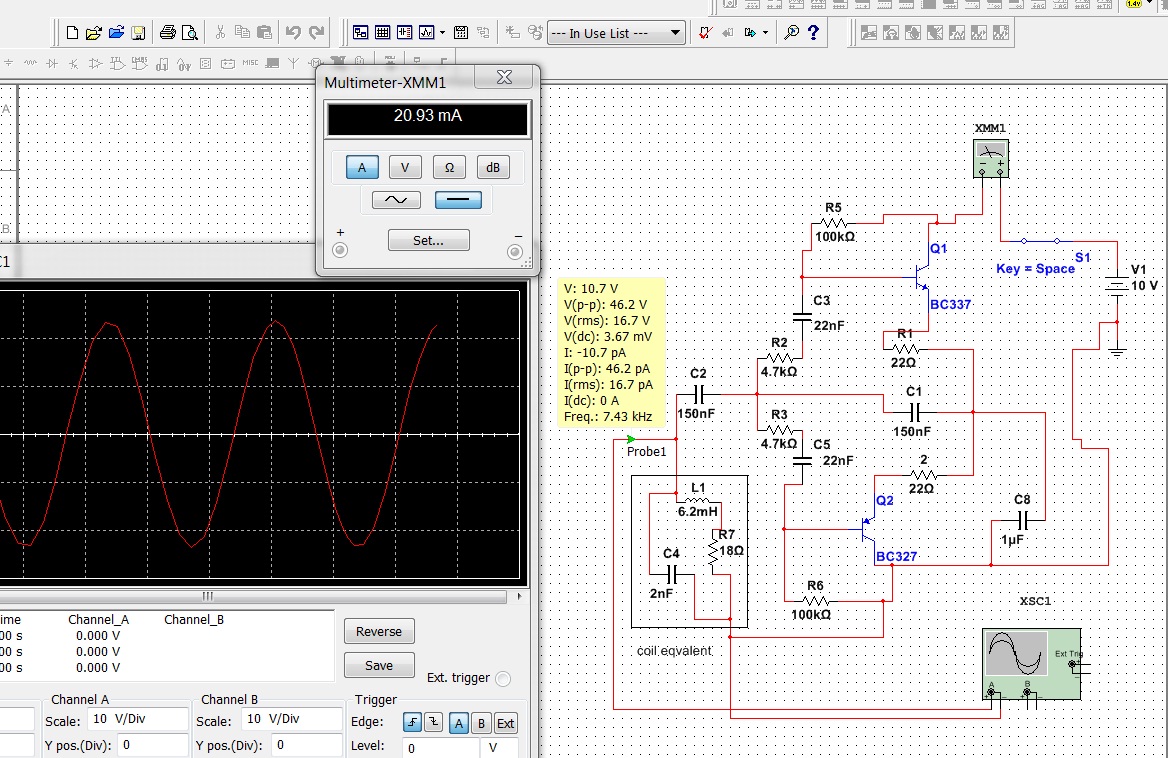1168x758 pixels.
Task: Click the Spreadsheet view grid icon
Action: click(383, 33)
